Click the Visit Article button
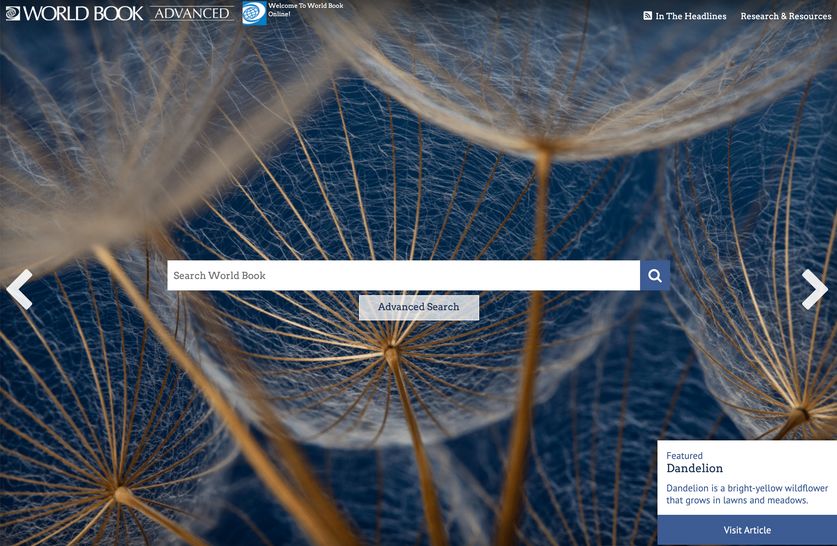The height and width of the screenshot is (546, 837). (x=747, y=530)
